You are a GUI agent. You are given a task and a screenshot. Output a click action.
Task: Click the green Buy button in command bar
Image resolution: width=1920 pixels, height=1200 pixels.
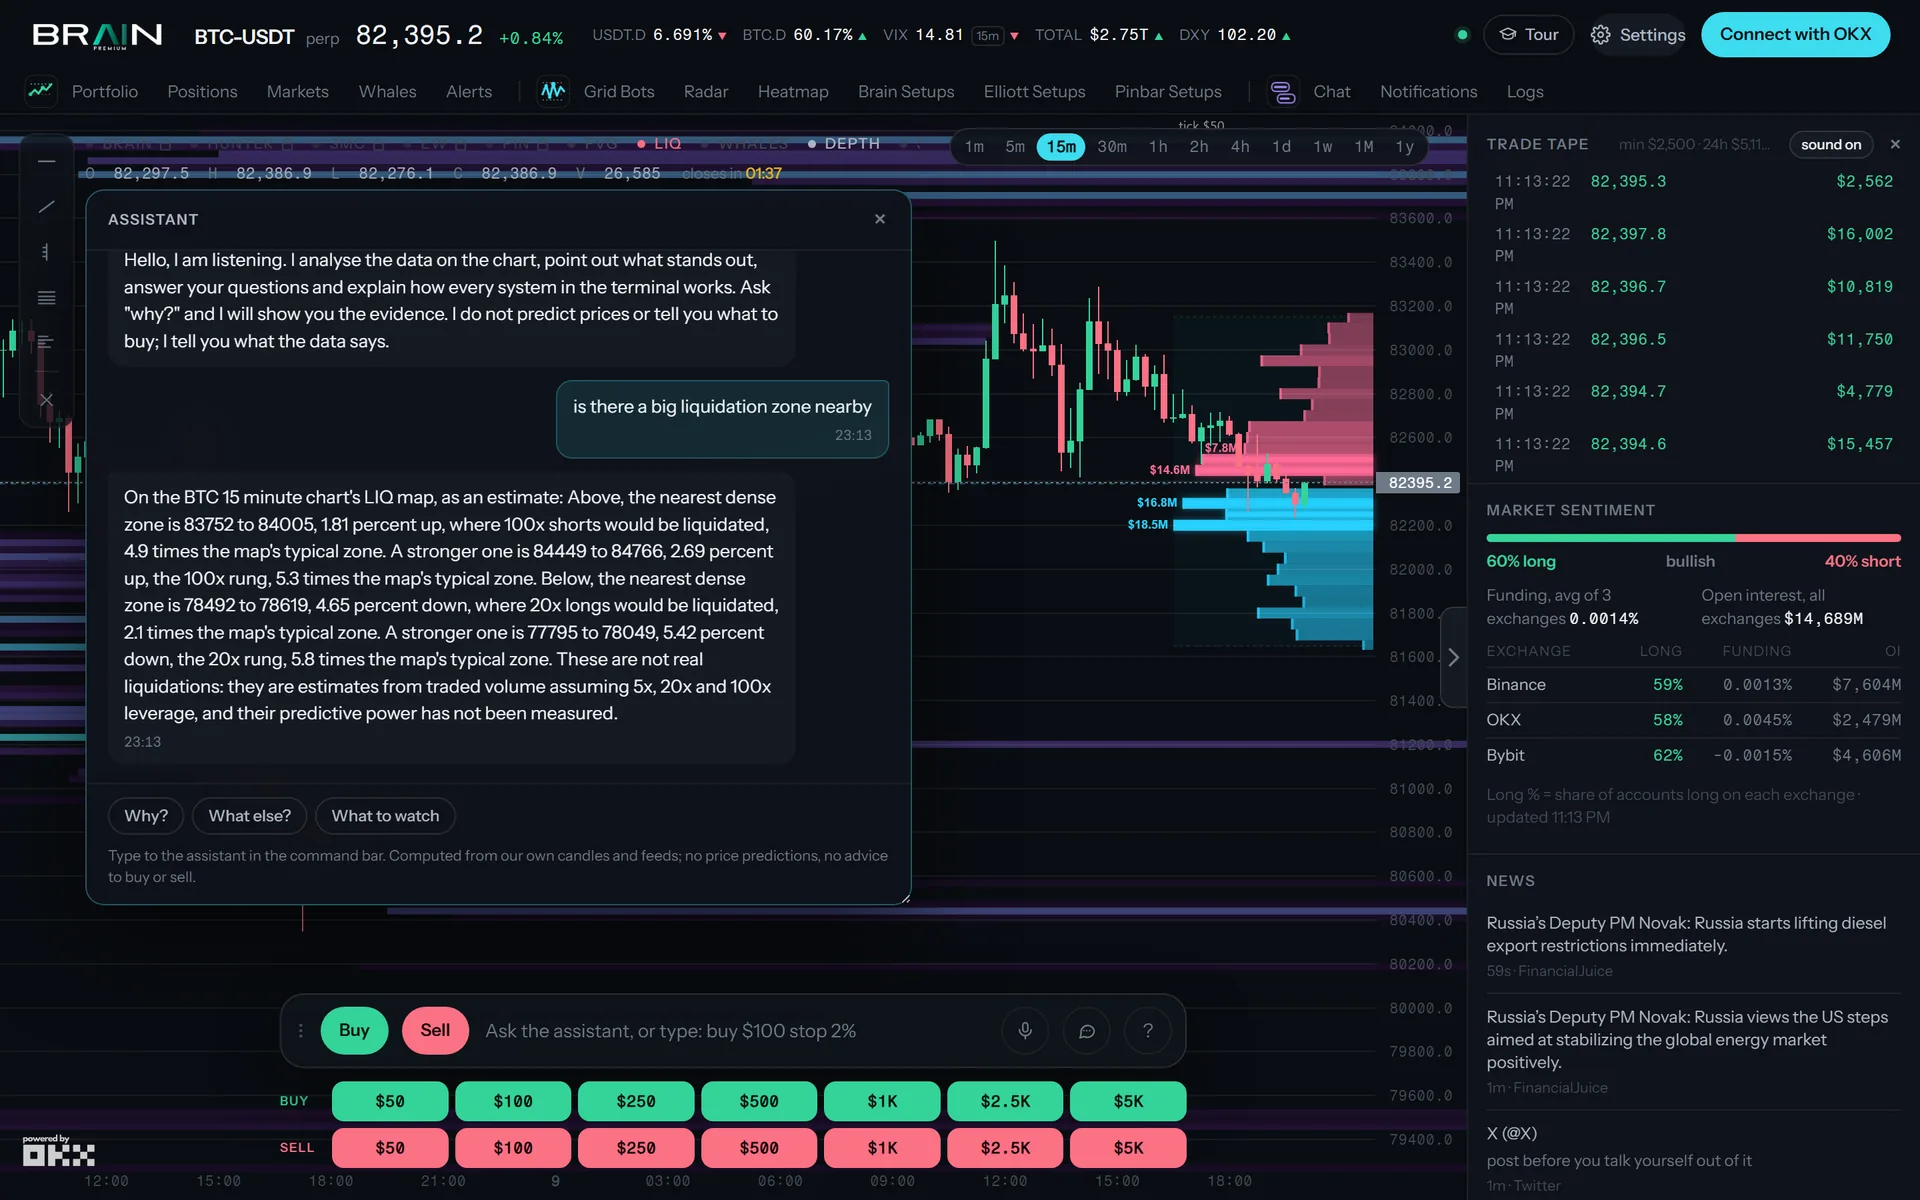[x=354, y=1030]
